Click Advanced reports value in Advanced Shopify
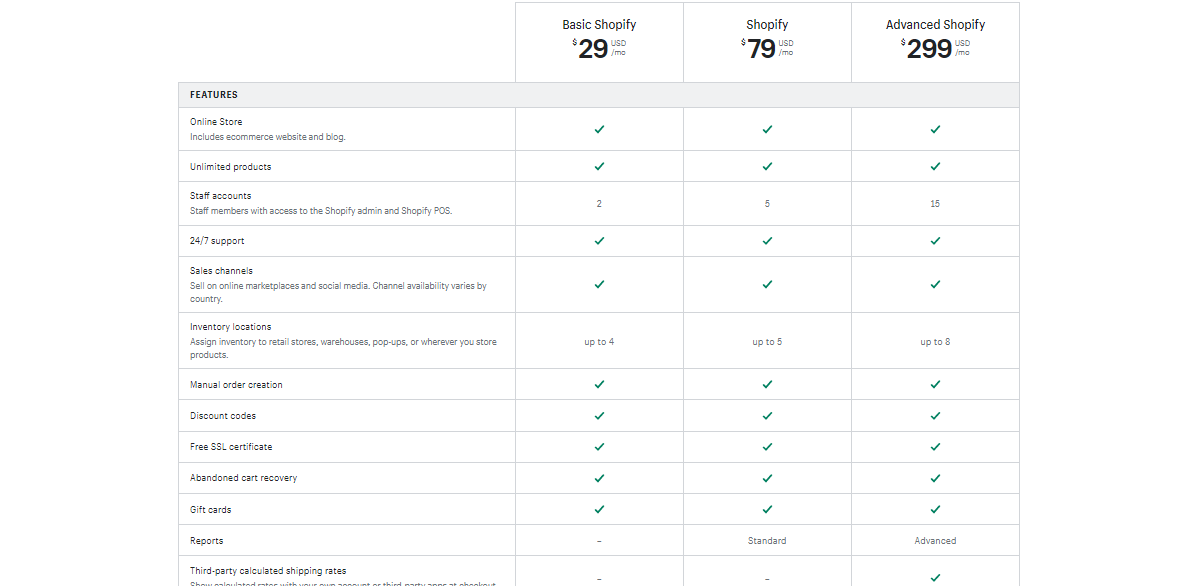 (x=935, y=541)
